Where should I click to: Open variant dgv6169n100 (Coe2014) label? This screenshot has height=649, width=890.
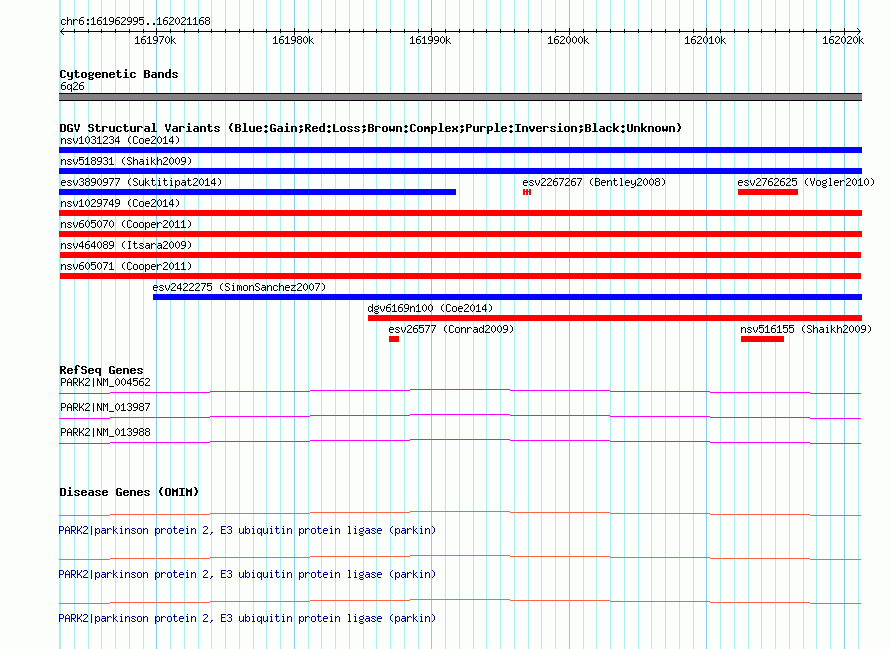pos(430,308)
